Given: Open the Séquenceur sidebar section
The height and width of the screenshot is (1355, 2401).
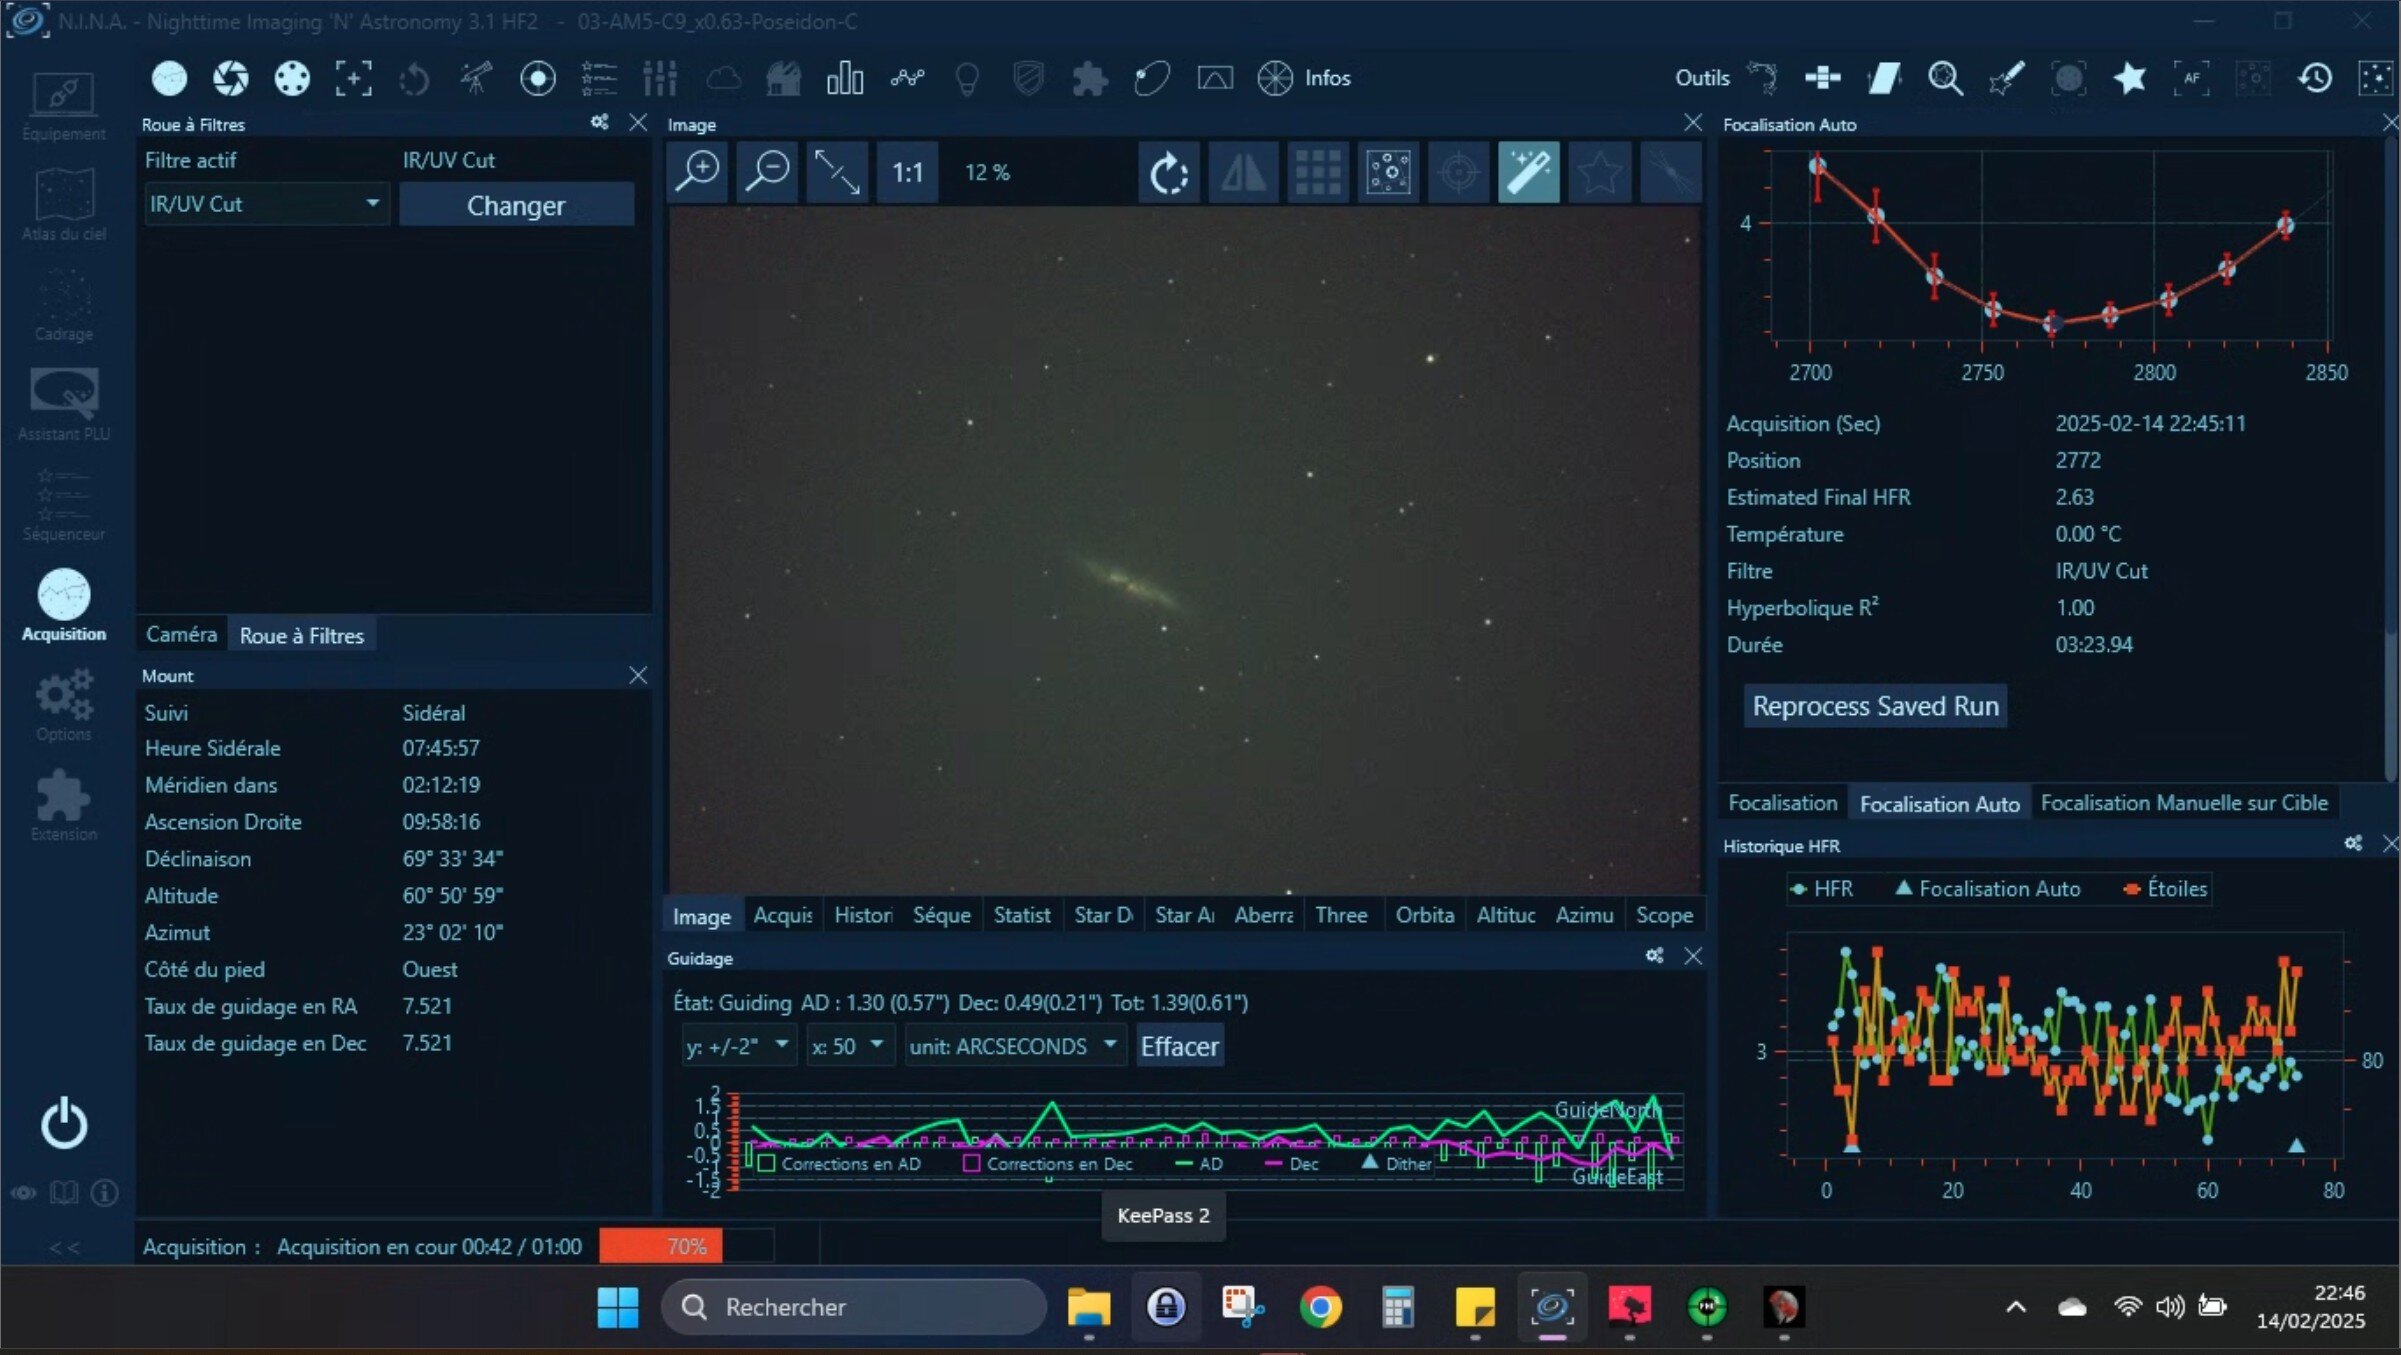Looking at the screenshot, I should [63, 505].
